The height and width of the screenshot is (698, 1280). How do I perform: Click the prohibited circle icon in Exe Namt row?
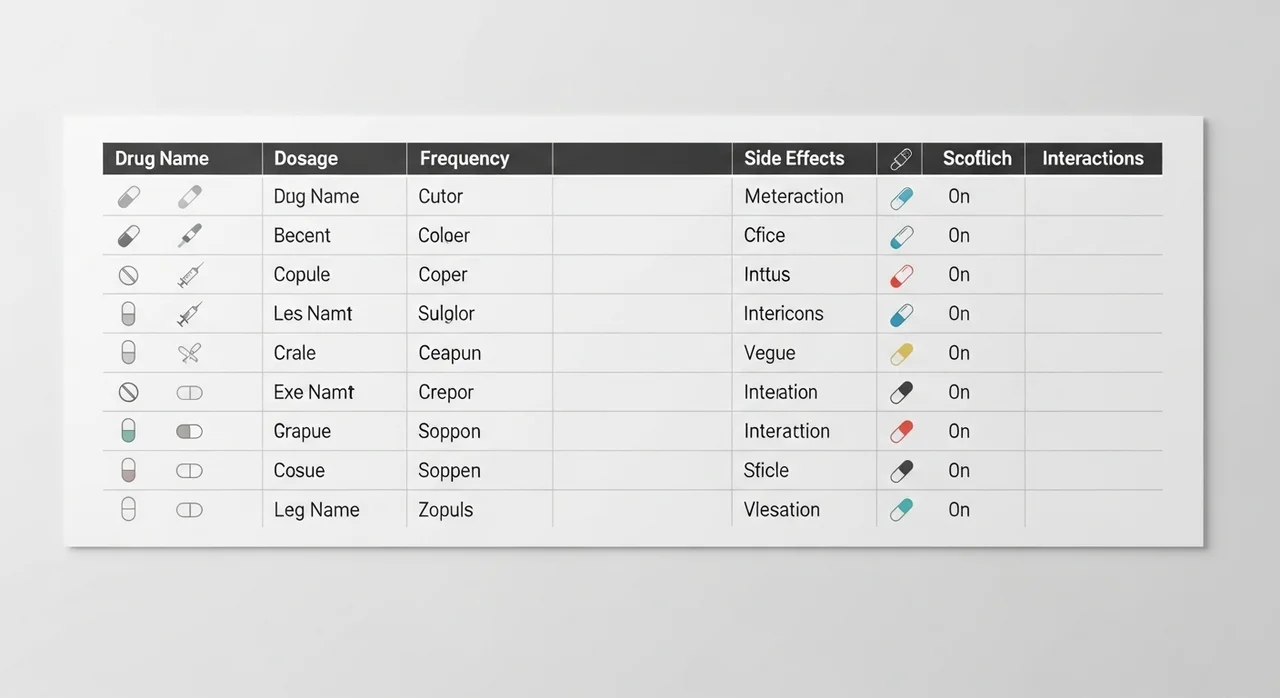point(128,392)
